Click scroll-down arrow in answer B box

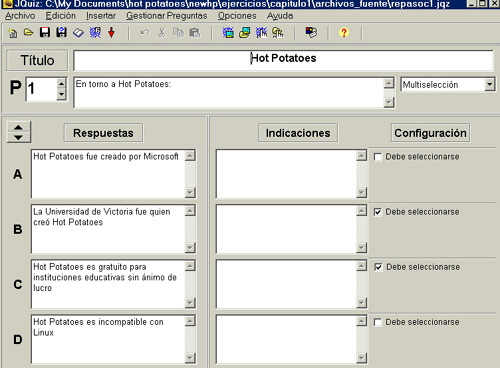click(x=190, y=248)
